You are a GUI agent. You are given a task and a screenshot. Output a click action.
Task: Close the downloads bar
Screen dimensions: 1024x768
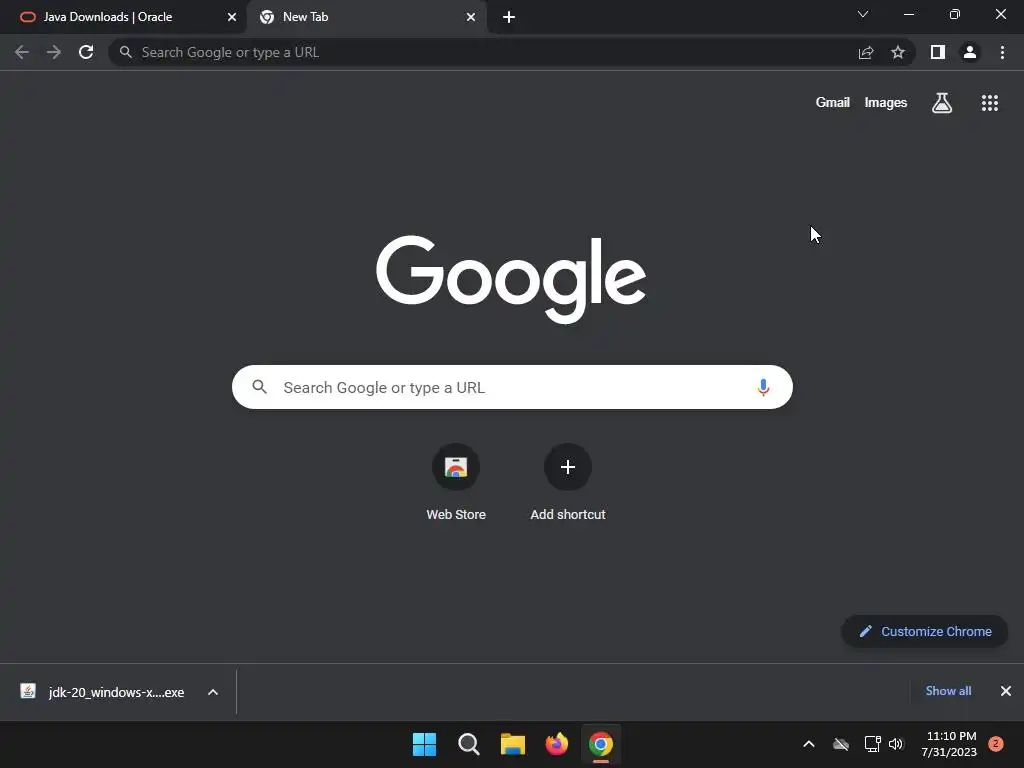coord(1006,691)
